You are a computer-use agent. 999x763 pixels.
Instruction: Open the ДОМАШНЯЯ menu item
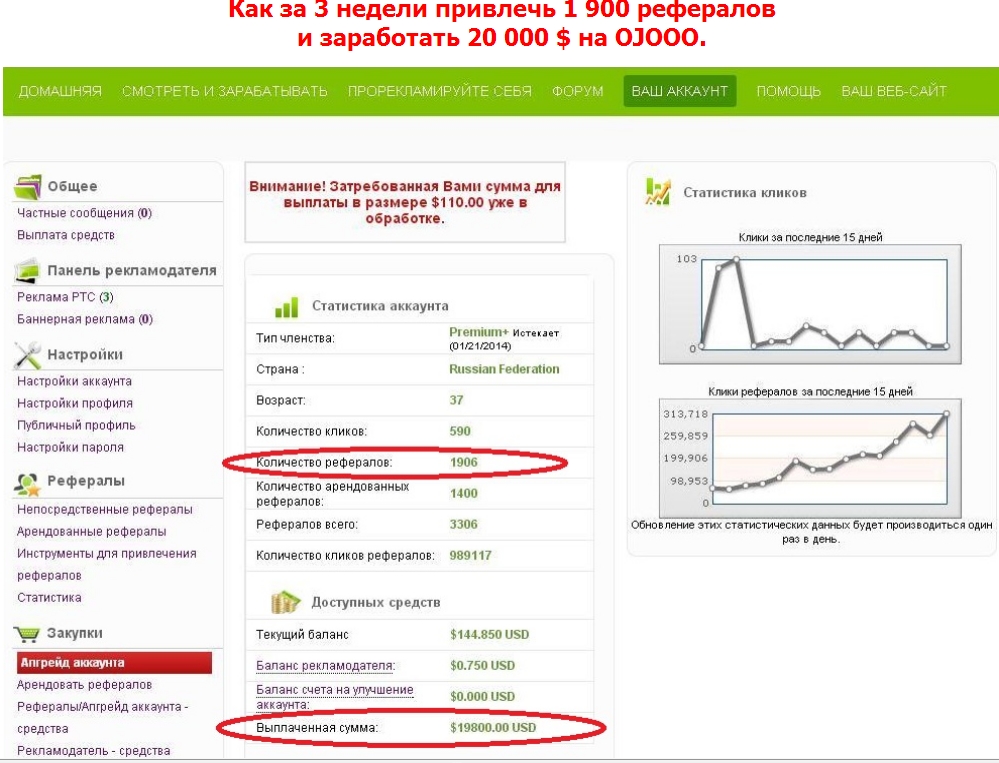pyautogui.click(x=60, y=91)
